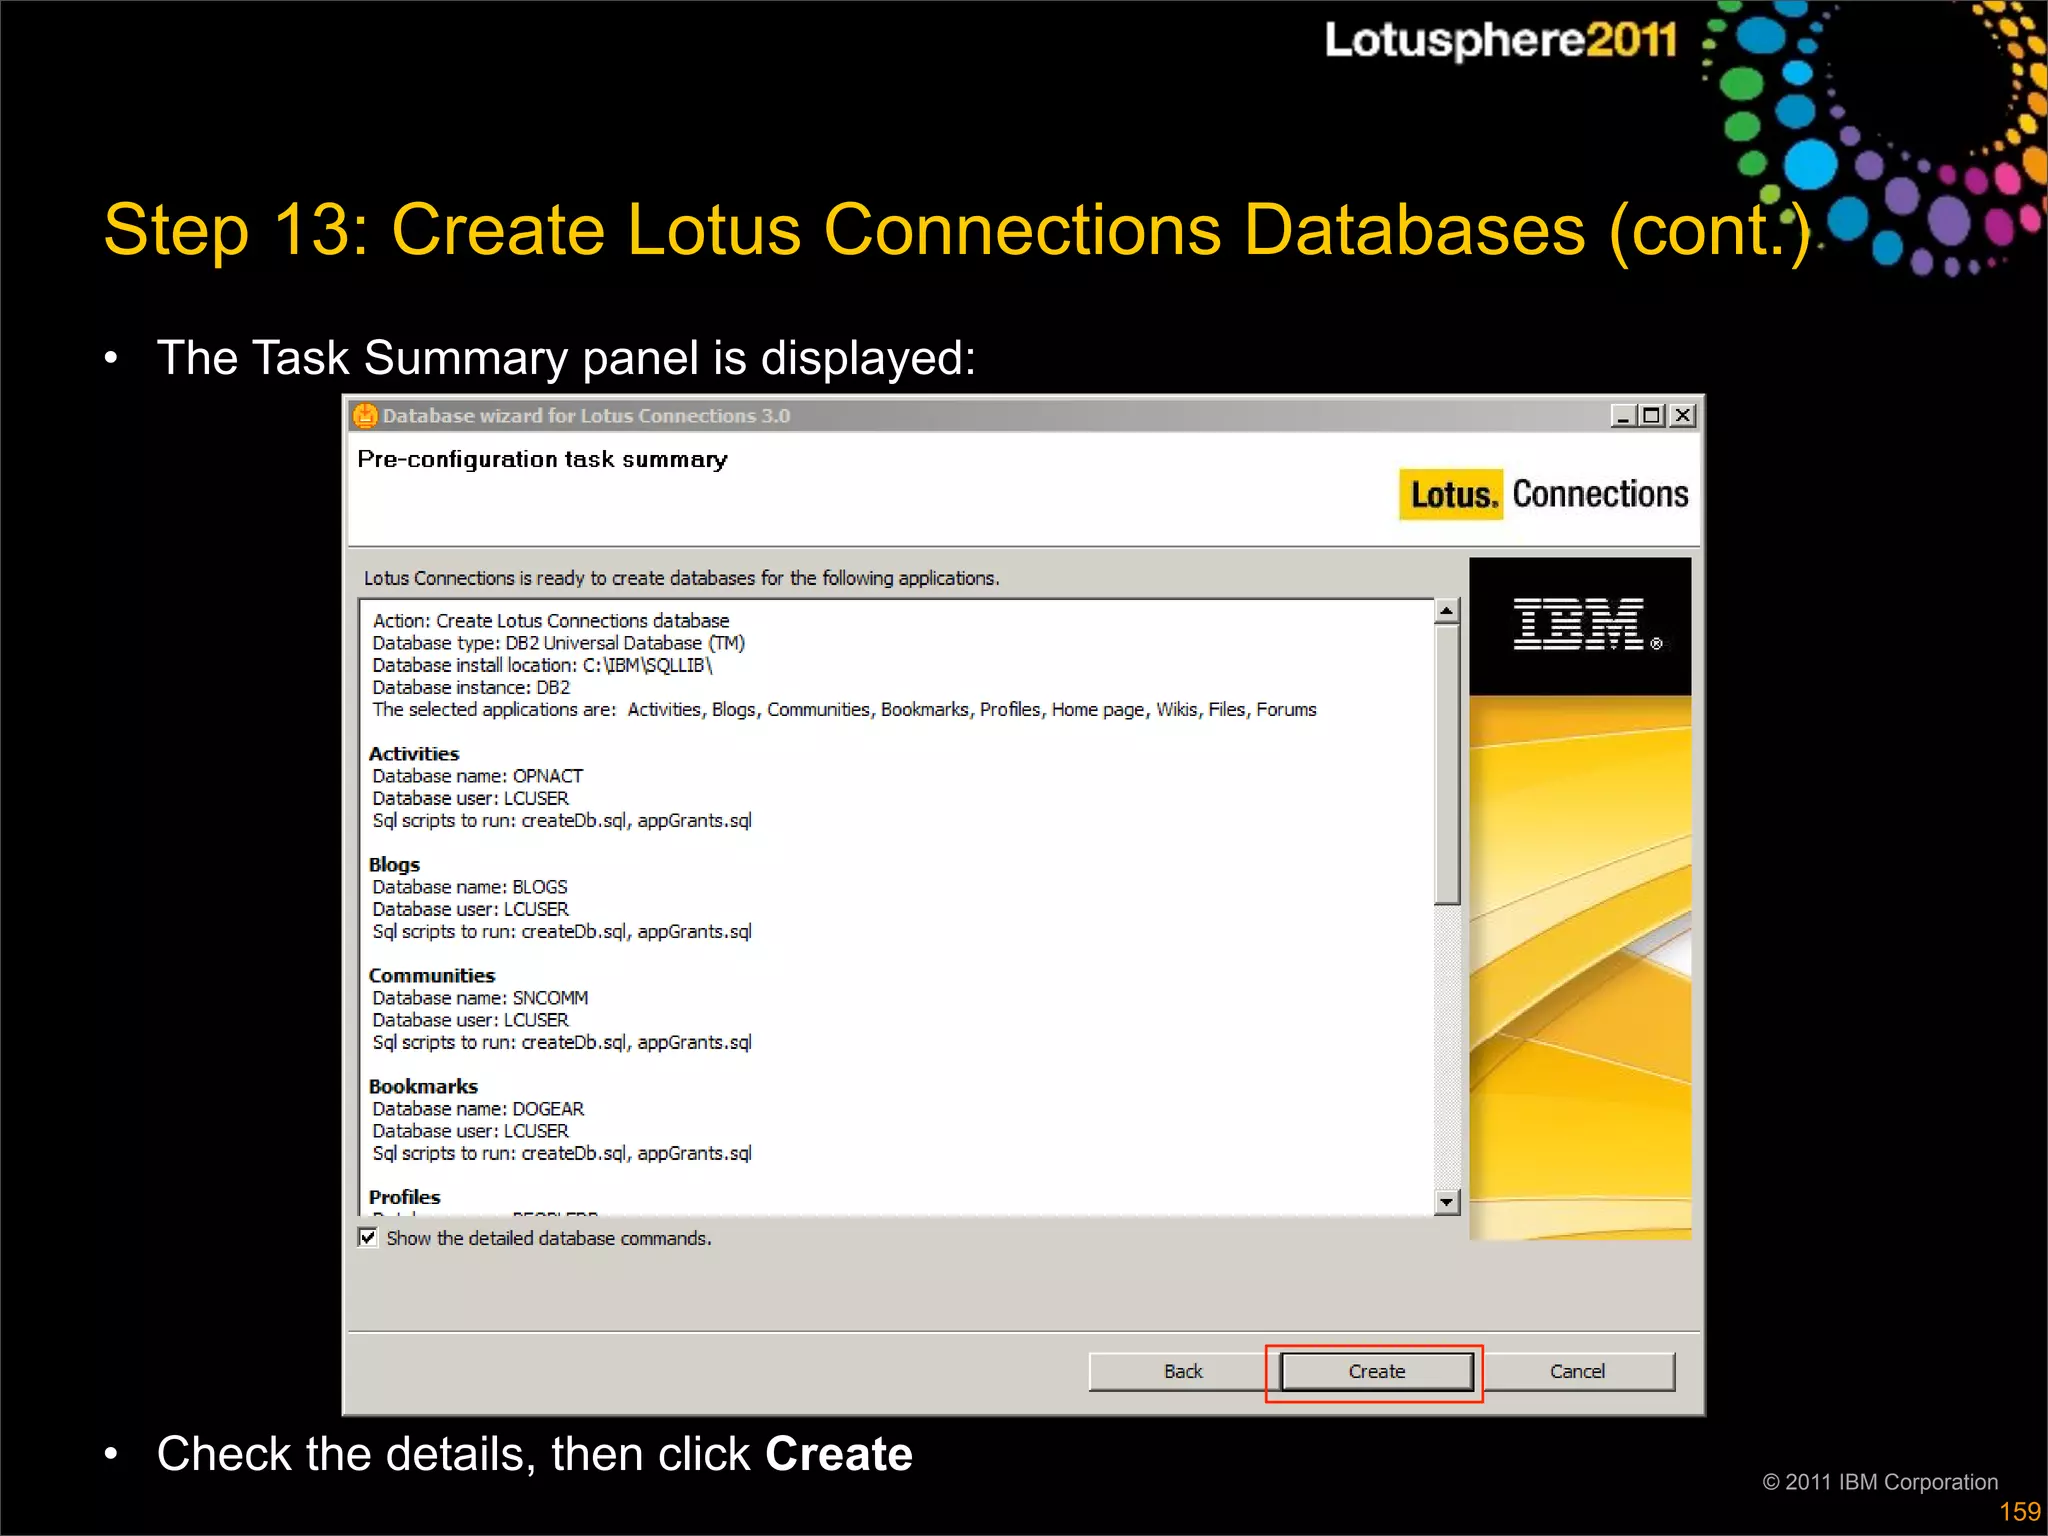The image size is (2048, 1536).
Task: Click the selected applications list line
Action: pyautogui.click(x=845, y=710)
